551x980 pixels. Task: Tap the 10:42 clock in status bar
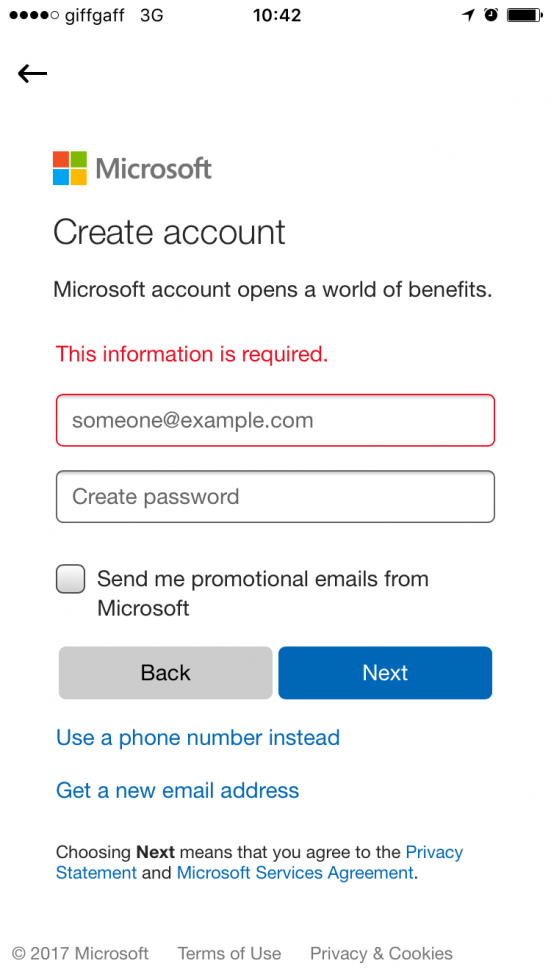click(277, 15)
